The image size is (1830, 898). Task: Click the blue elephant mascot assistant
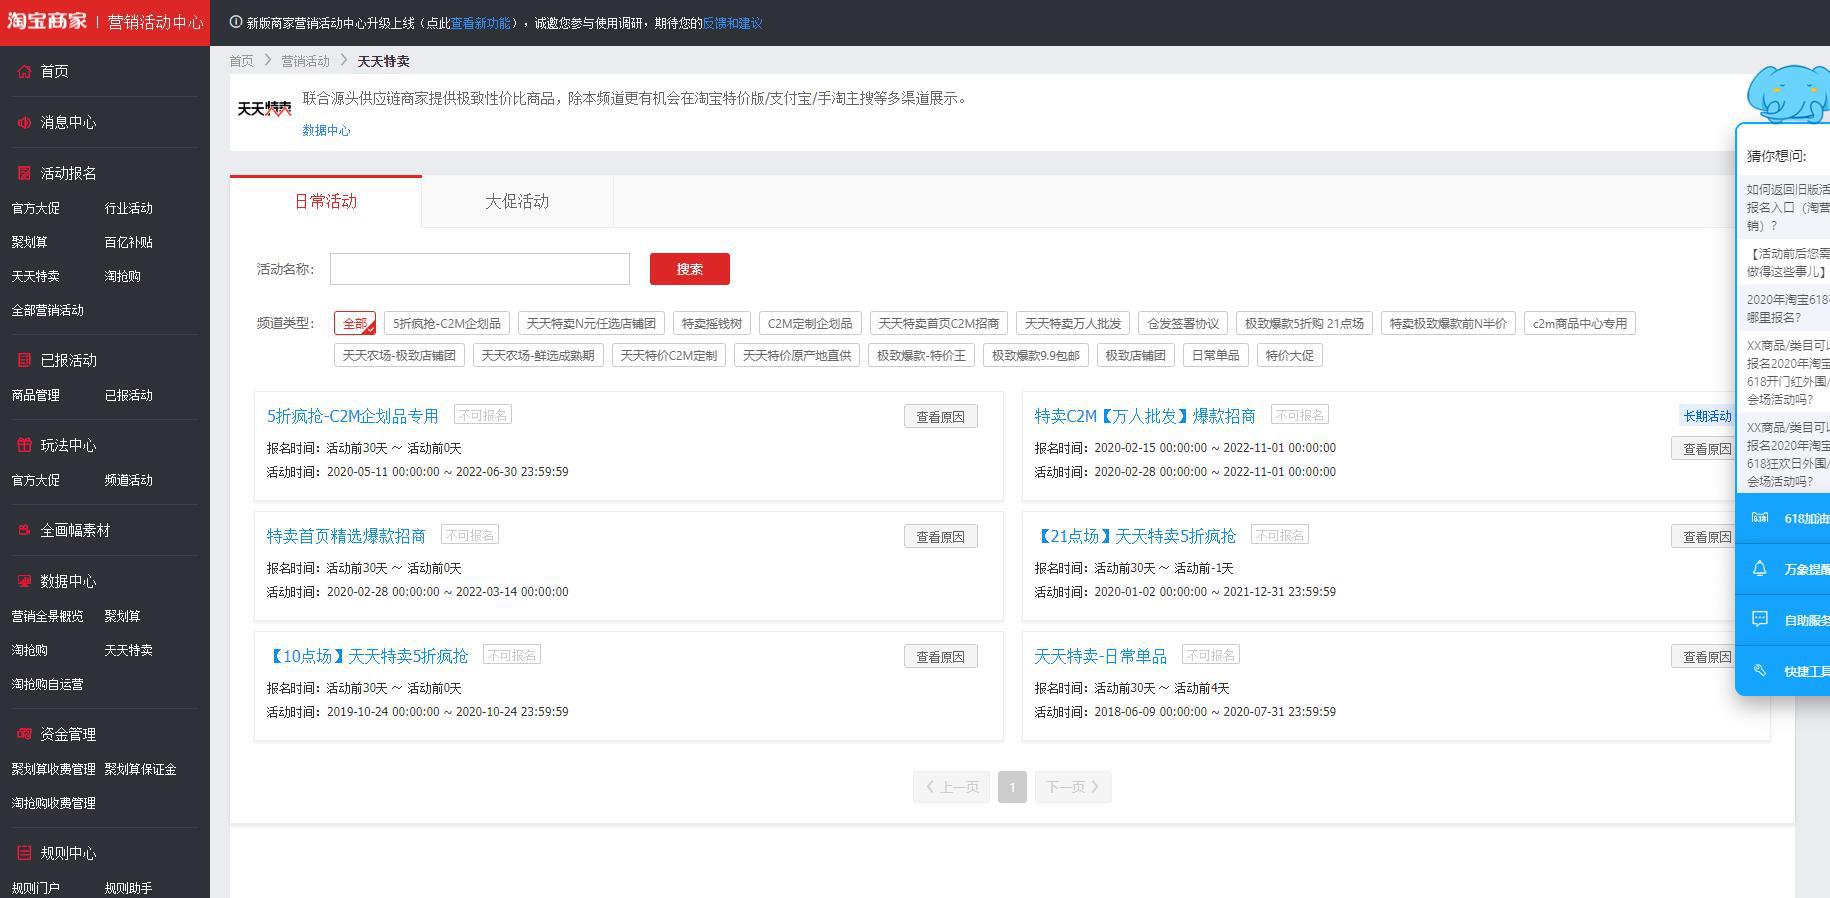tap(1788, 94)
